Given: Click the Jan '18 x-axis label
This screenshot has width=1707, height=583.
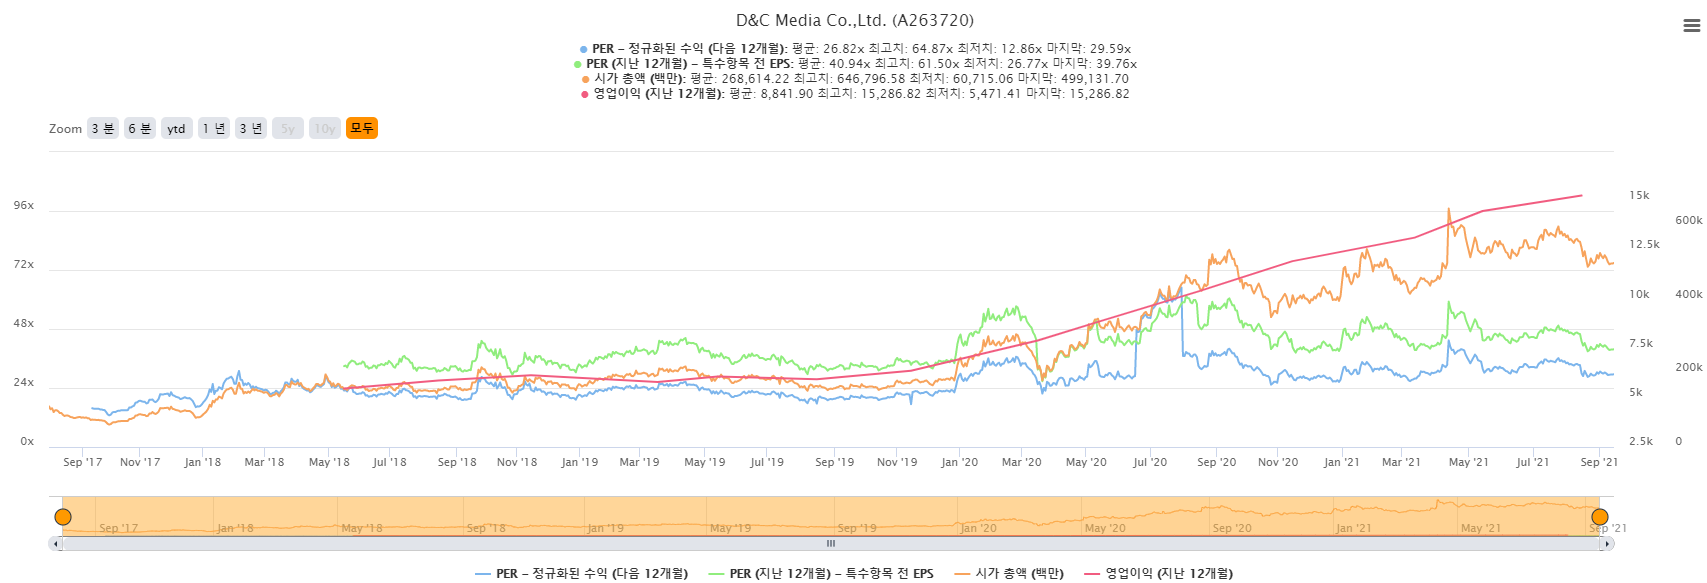Looking at the screenshot, I should tap(203, 462).
